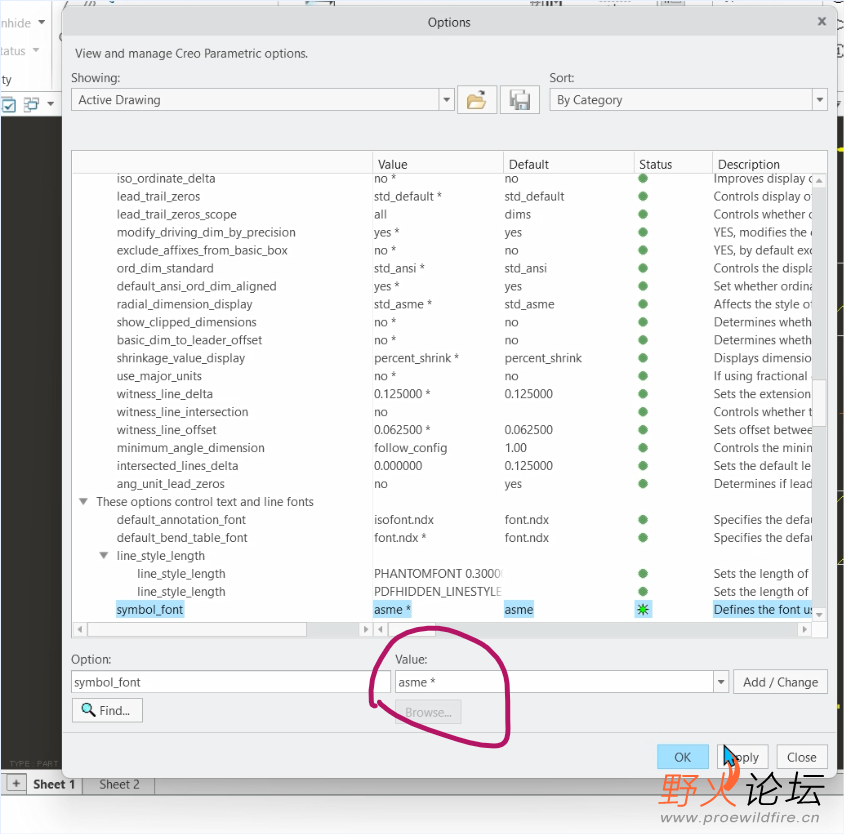This screenshot has height=834, width=844.
Task: Click the 'PDFHIDDEN_LINESTYLE' value cell
Action: 438,591
